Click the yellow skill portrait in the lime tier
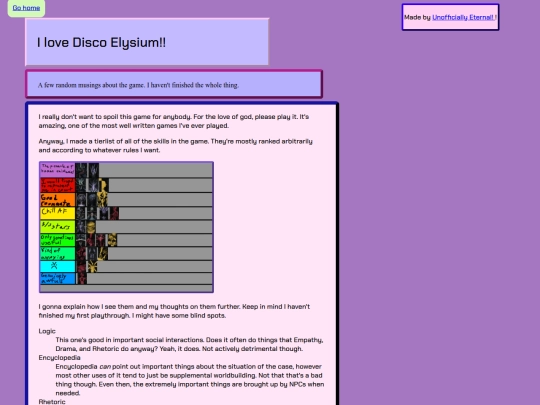This screenshot has height=405, width=540. click(x=91, y=227)
